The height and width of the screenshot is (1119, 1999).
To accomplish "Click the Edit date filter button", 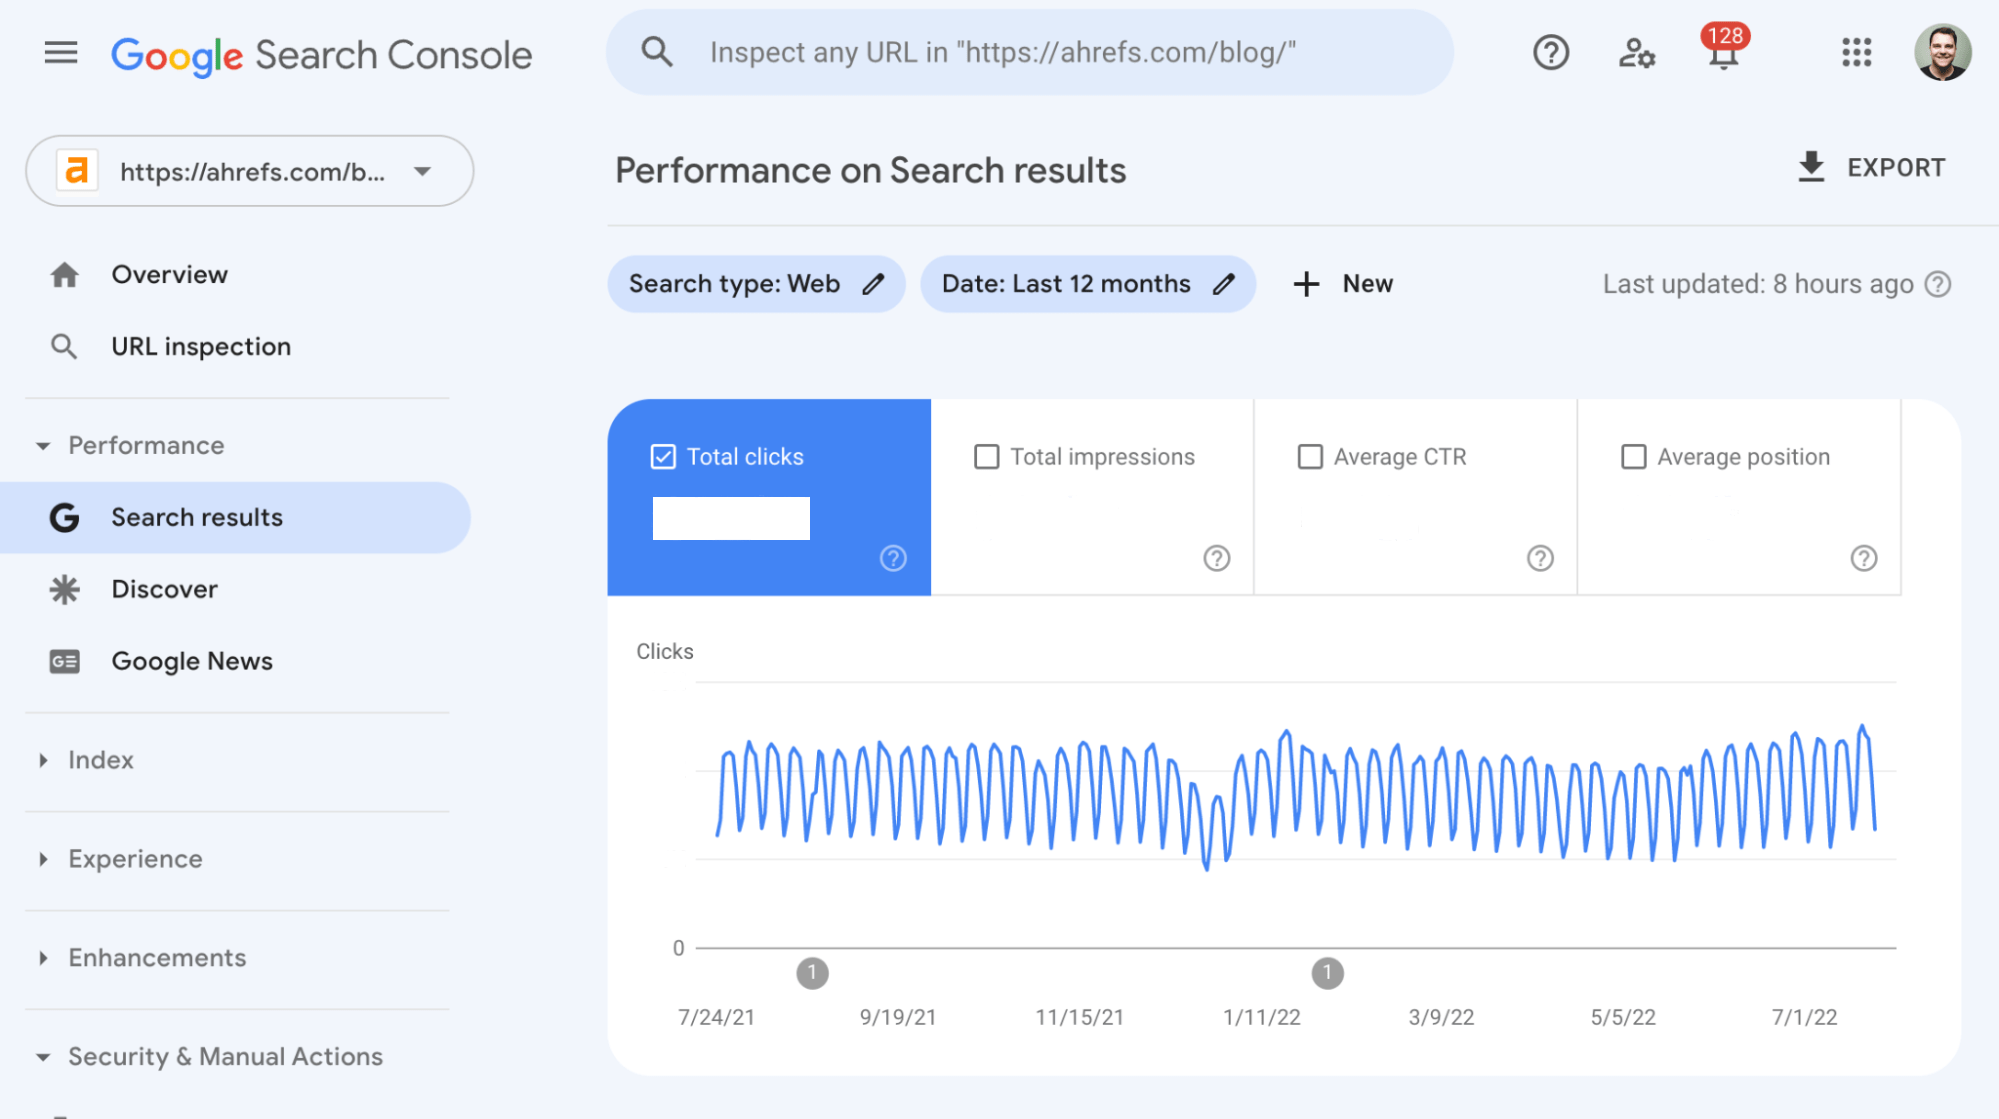I will [x=1226, y=284].
